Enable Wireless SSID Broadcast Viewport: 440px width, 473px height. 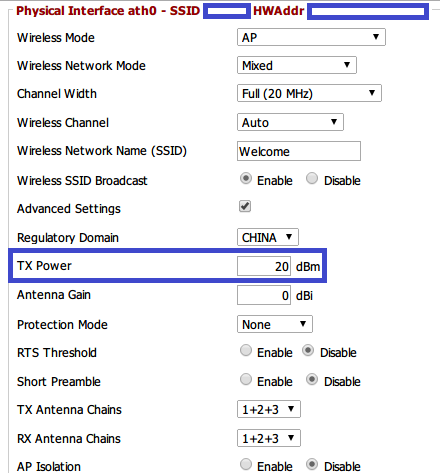tap(246, 179)
